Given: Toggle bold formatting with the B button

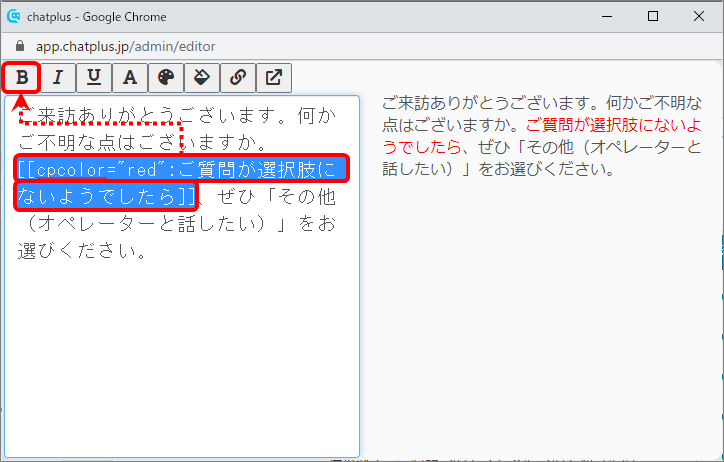Looking at the screenshot, I should point(22,77).
